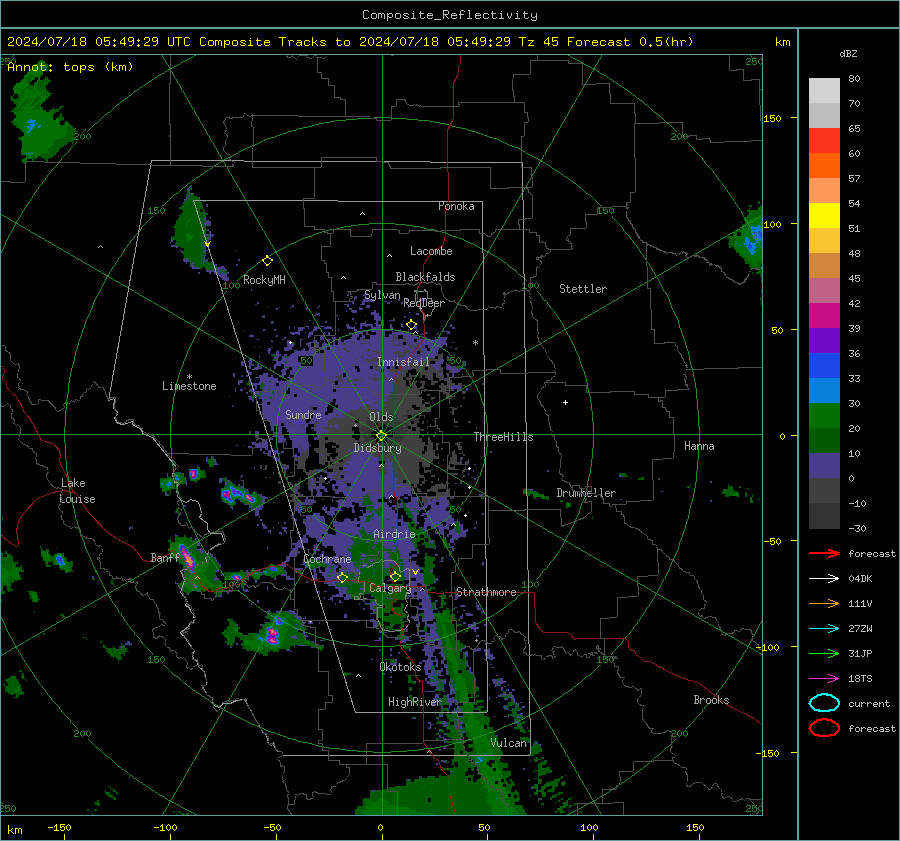
Task: Click the Okotoks town label
Action: [400, 667]
